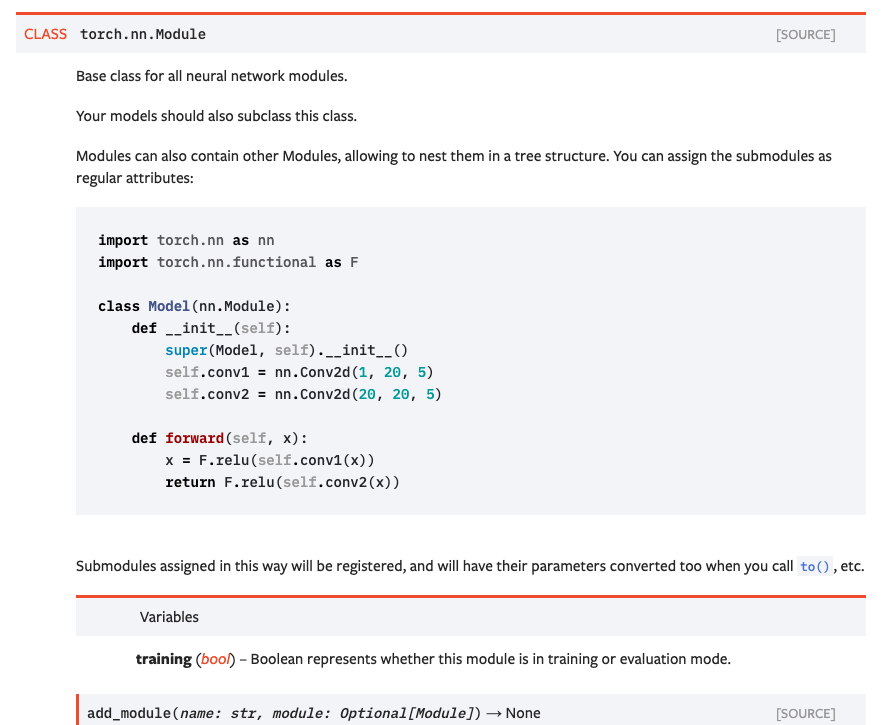Click the paragraph beginning 'Modules can also contain'
The height and width of the screenshot is (725, 890).
coord(454,167)
